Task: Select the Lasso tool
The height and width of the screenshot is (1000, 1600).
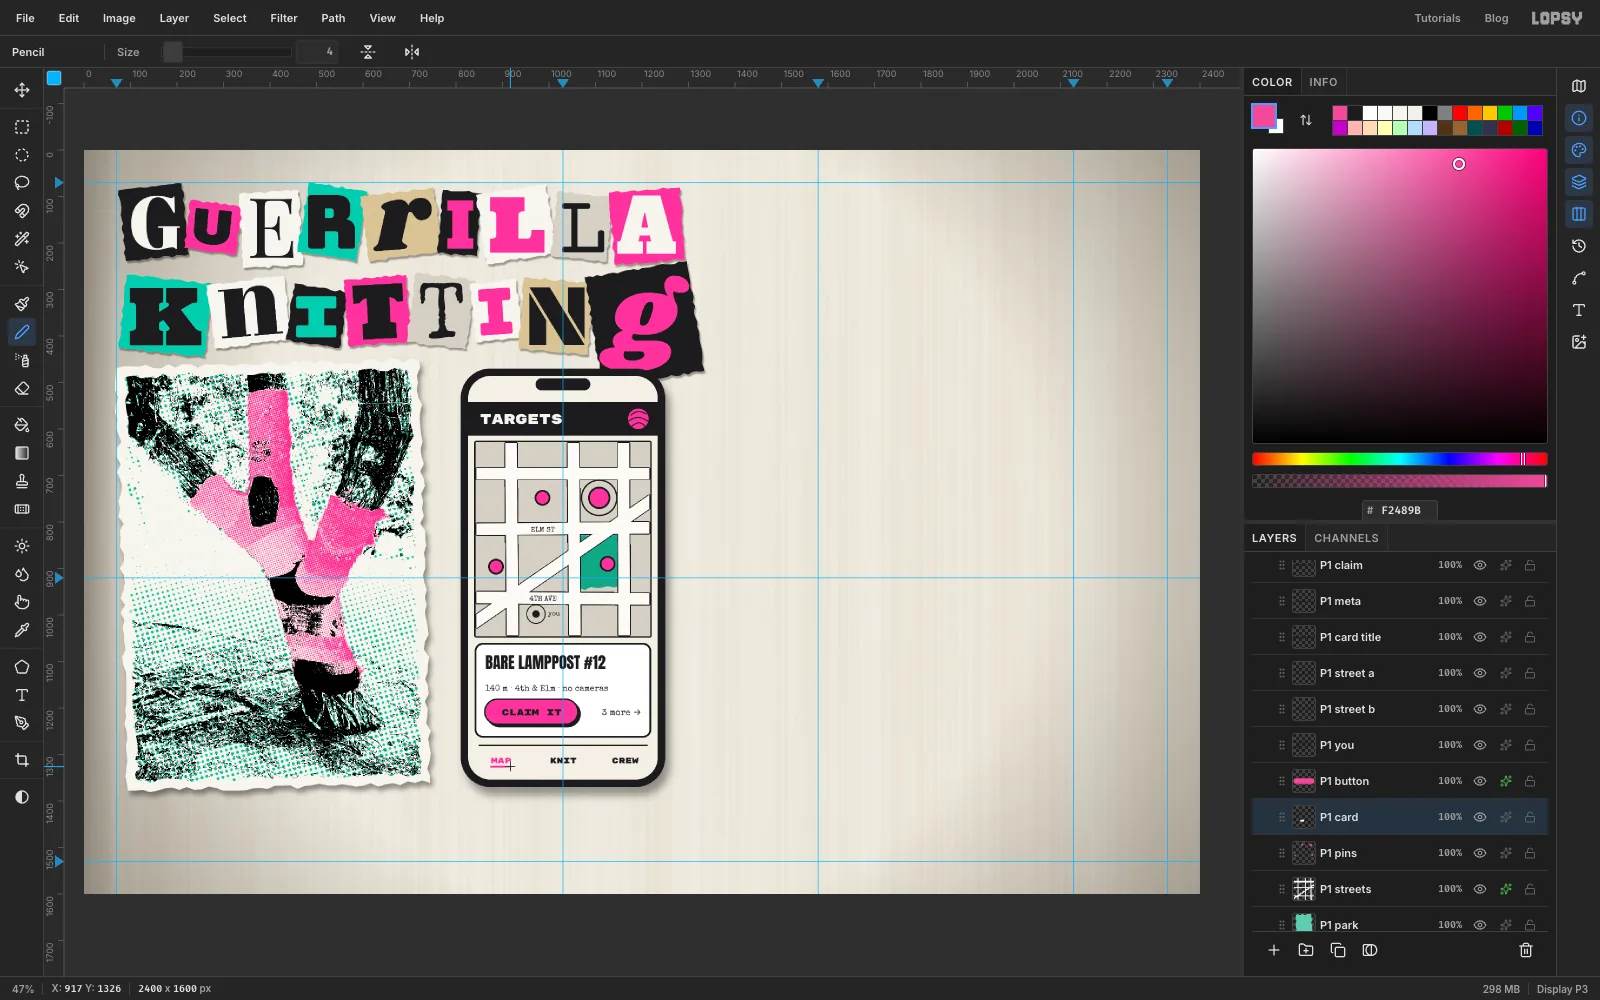Action: (x=22, y=183)
